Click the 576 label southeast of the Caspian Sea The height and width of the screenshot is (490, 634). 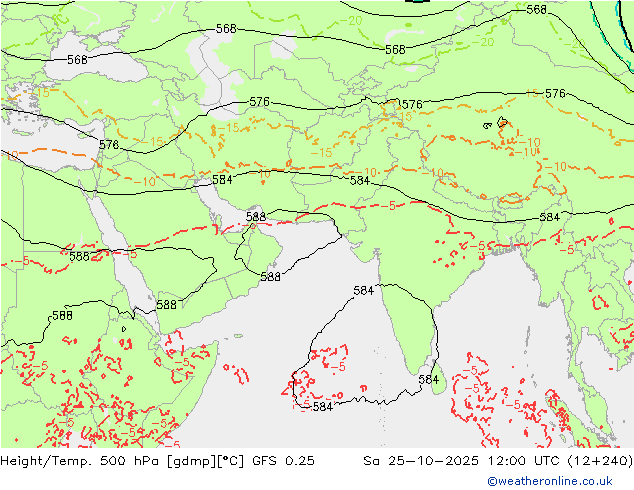coord(259,101)
